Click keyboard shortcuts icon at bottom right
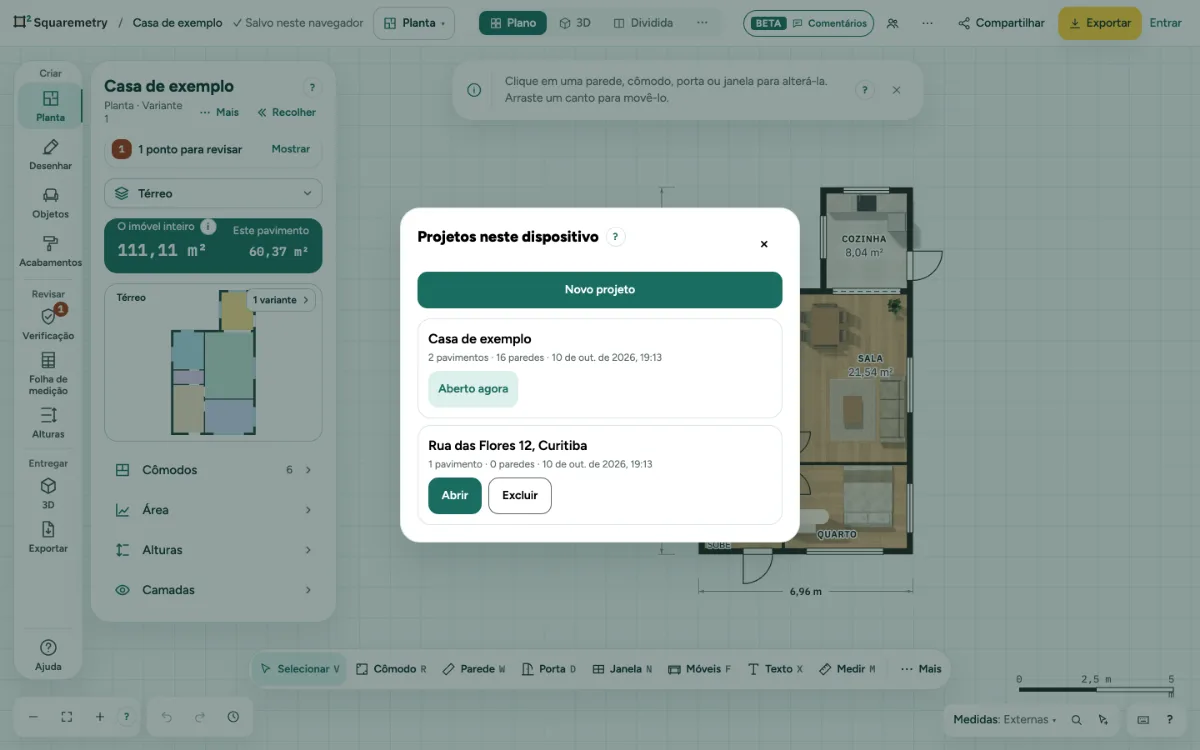1200x750 pixels. click(1144, 719)
